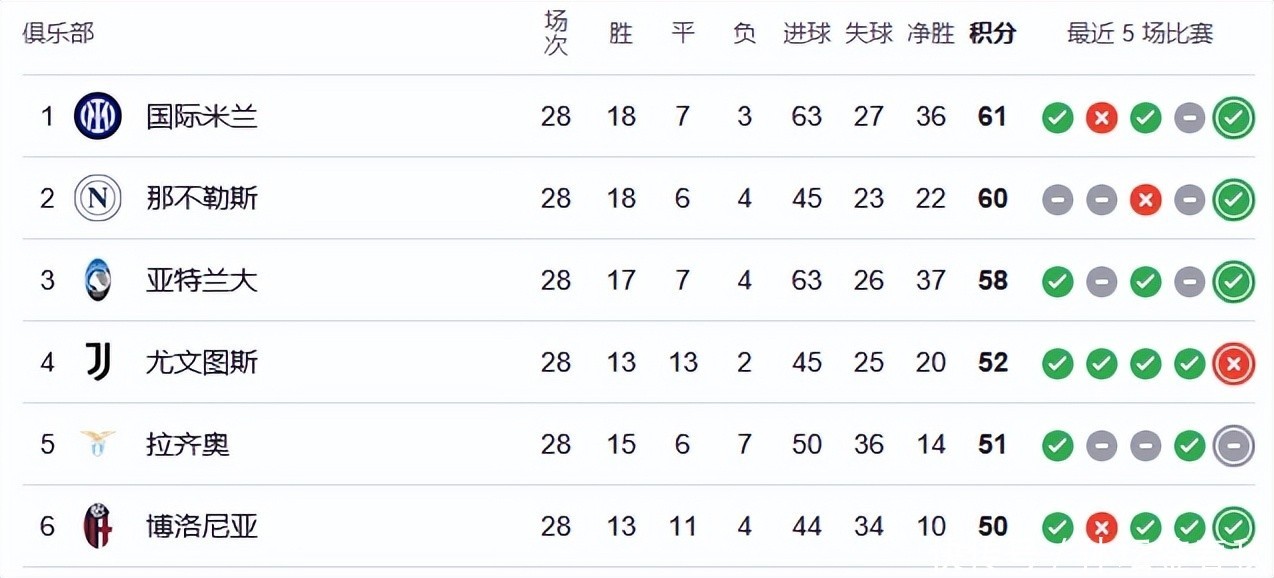Sort table by 净胜 column header

coord(930,33)
